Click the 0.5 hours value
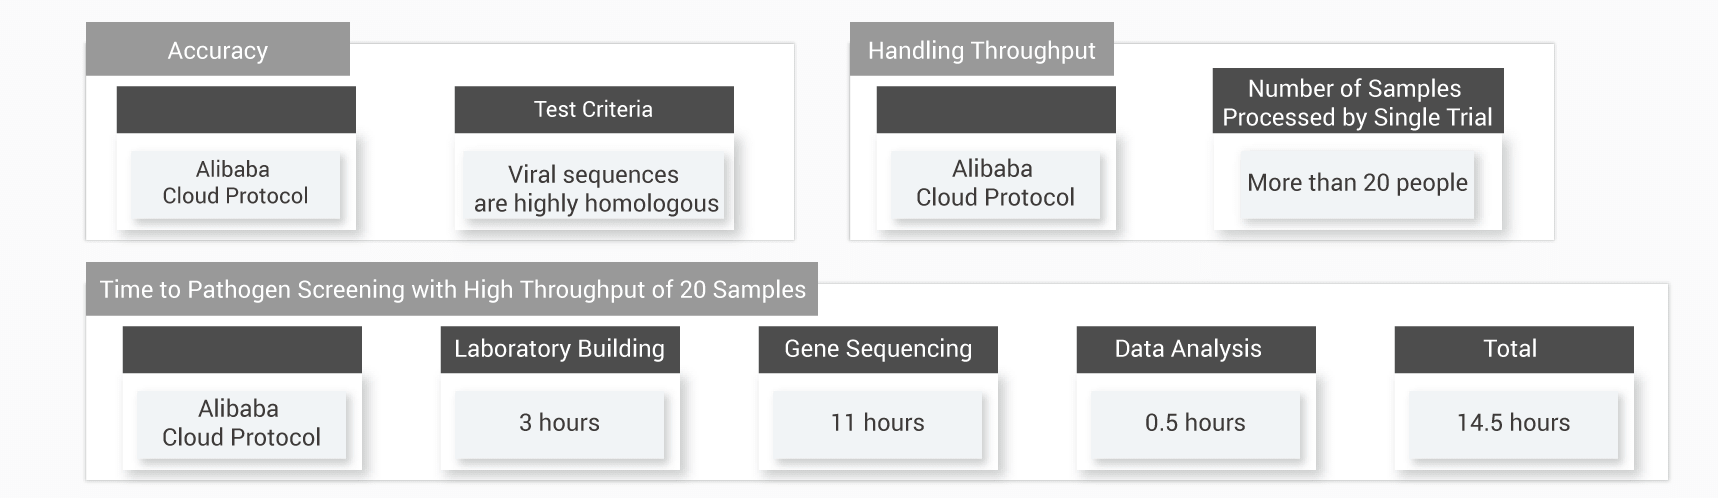The height and width of the screenshot is (498, 1718). 1195,423
